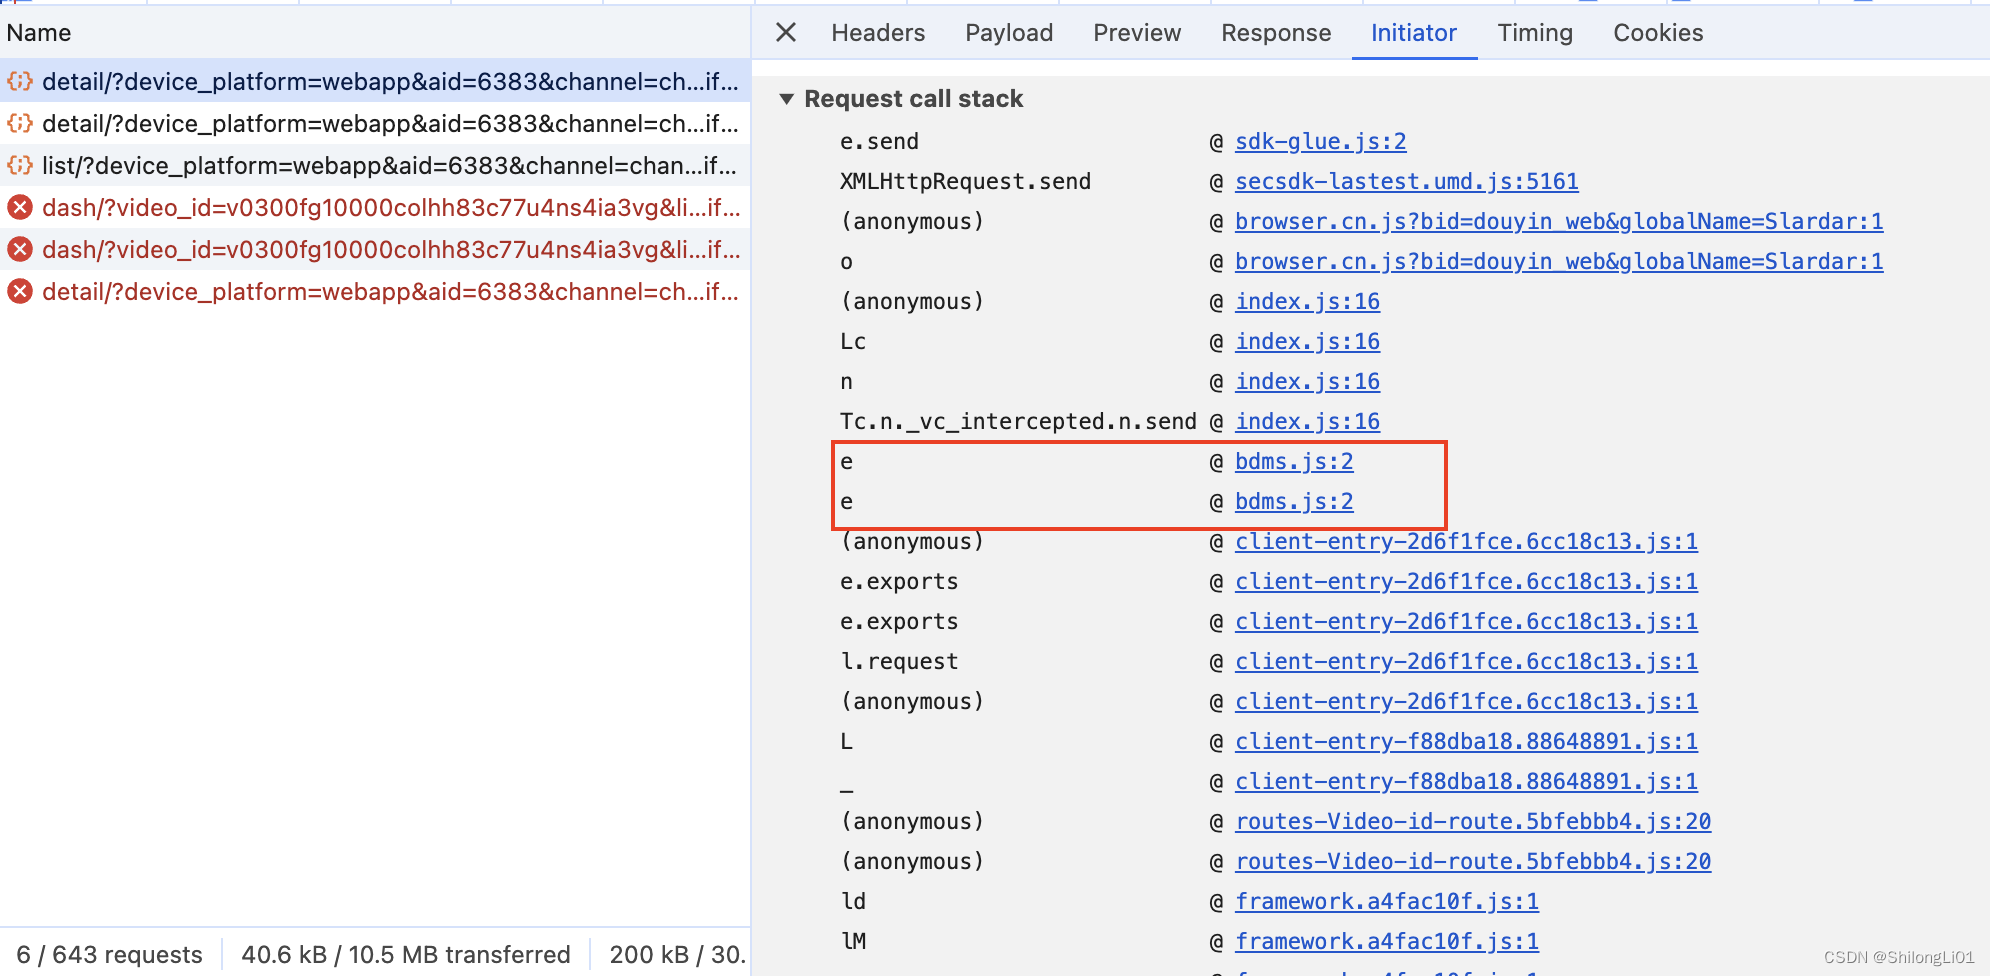Image resolution: width=1990 pixels, height=976 pixels.
Task: Switch to the Response tab
Action: coord(1276,33)
